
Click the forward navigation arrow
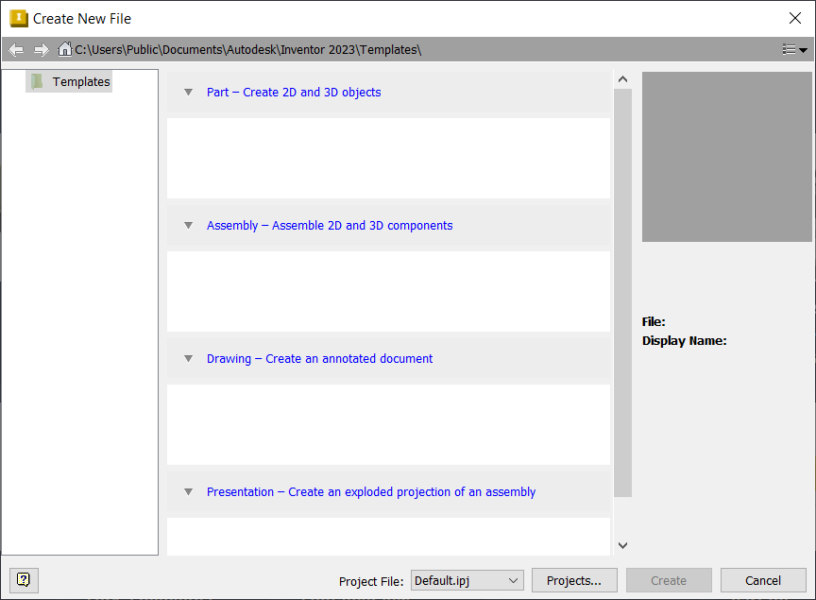[x=41, y=49]
